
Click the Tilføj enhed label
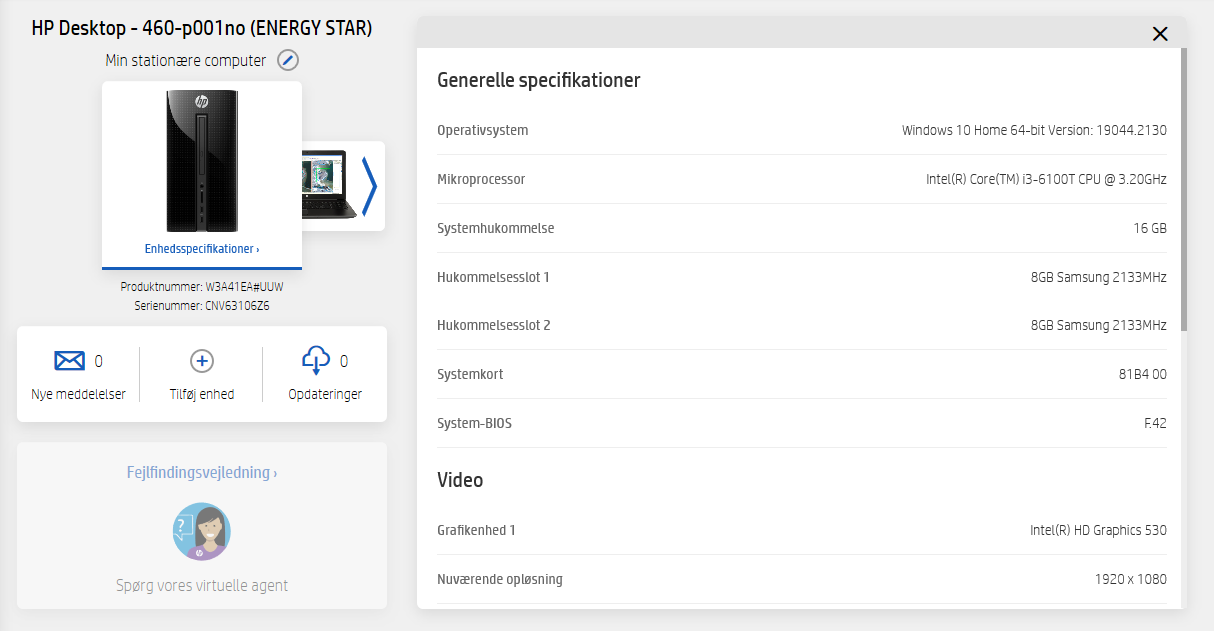[x=202, y=394]
